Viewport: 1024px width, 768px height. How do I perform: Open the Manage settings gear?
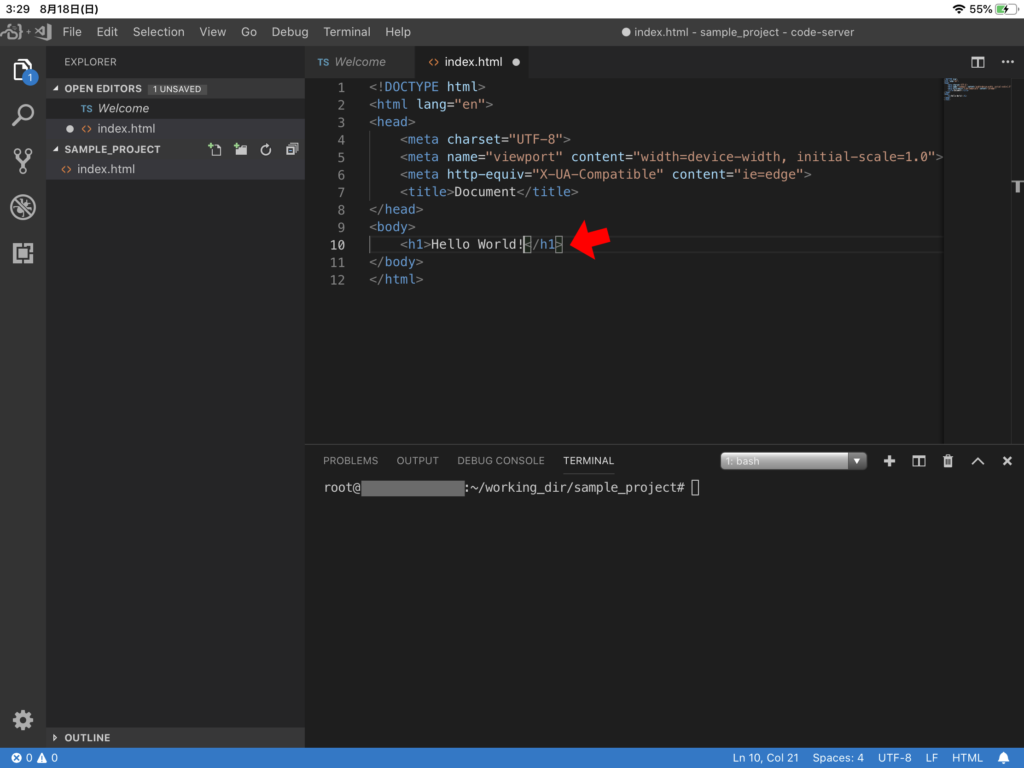click(23, 720)
